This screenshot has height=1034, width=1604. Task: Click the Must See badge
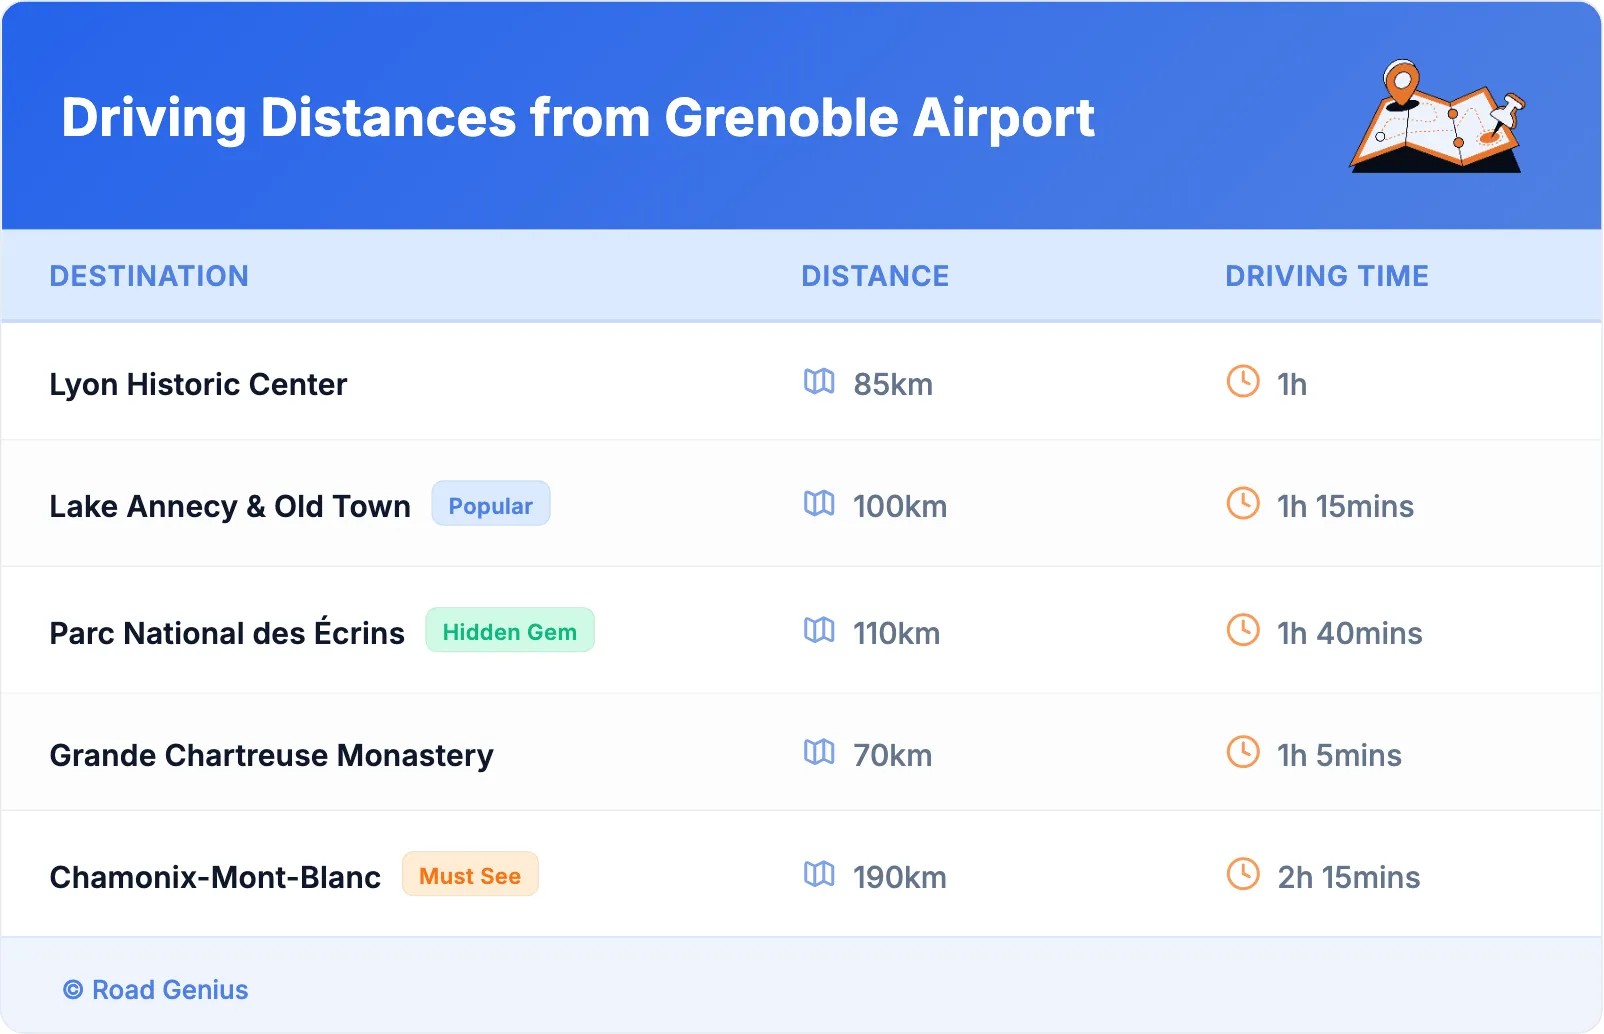(470, 875)
